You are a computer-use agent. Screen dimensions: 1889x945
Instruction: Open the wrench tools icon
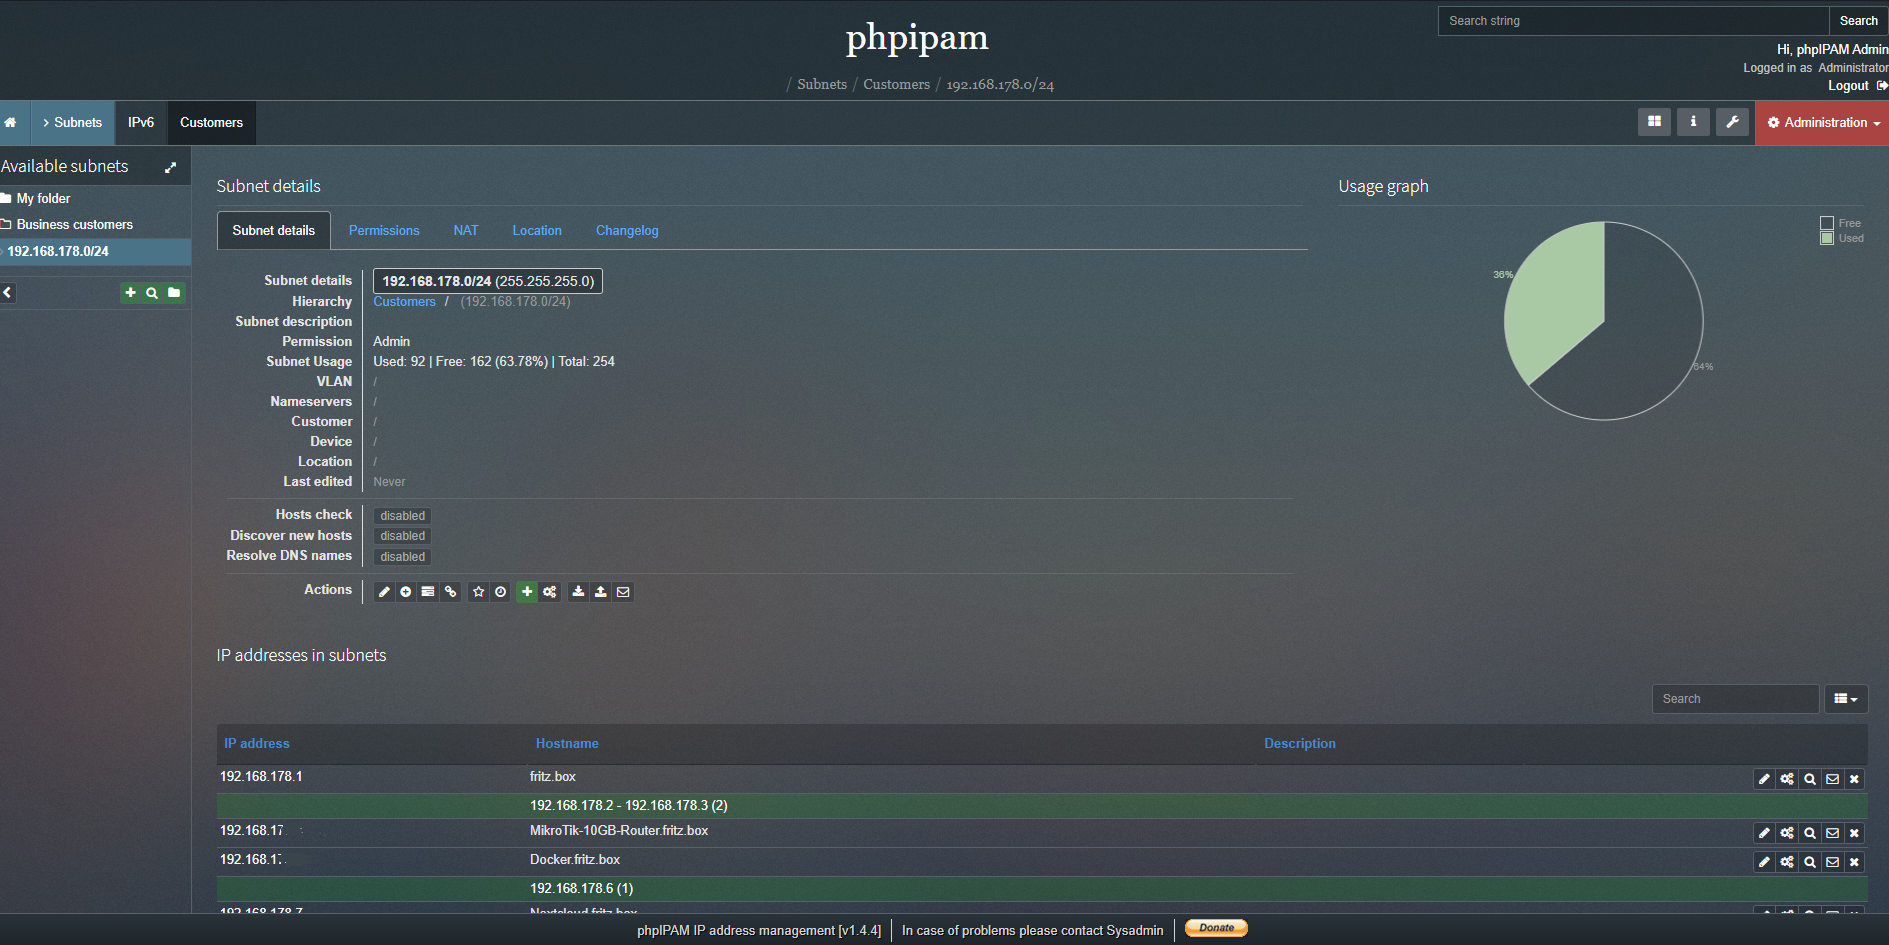click(1732, 122)
